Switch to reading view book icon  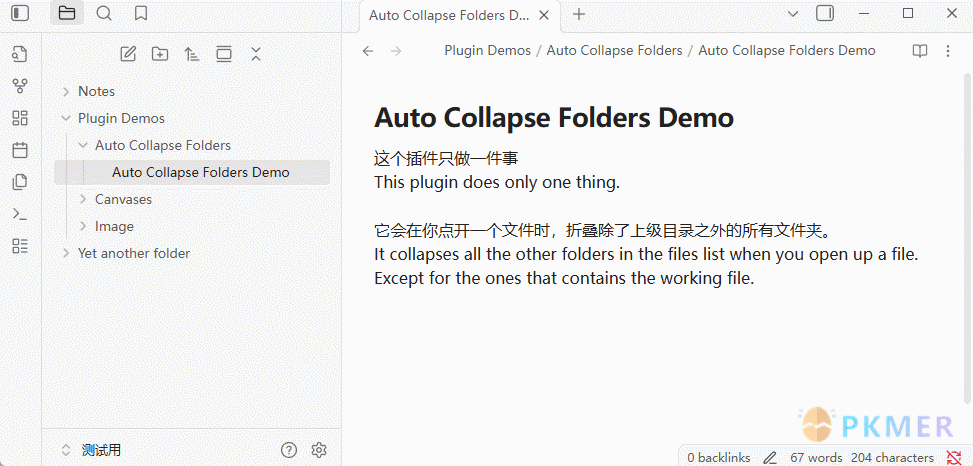point(920,51)
